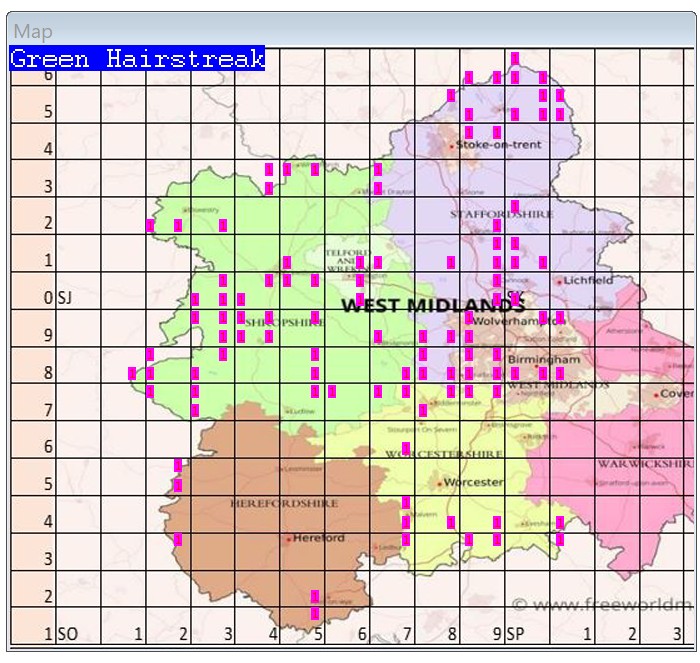
Task: Click the Telford and Wrekin label
Action: (347, 260)
